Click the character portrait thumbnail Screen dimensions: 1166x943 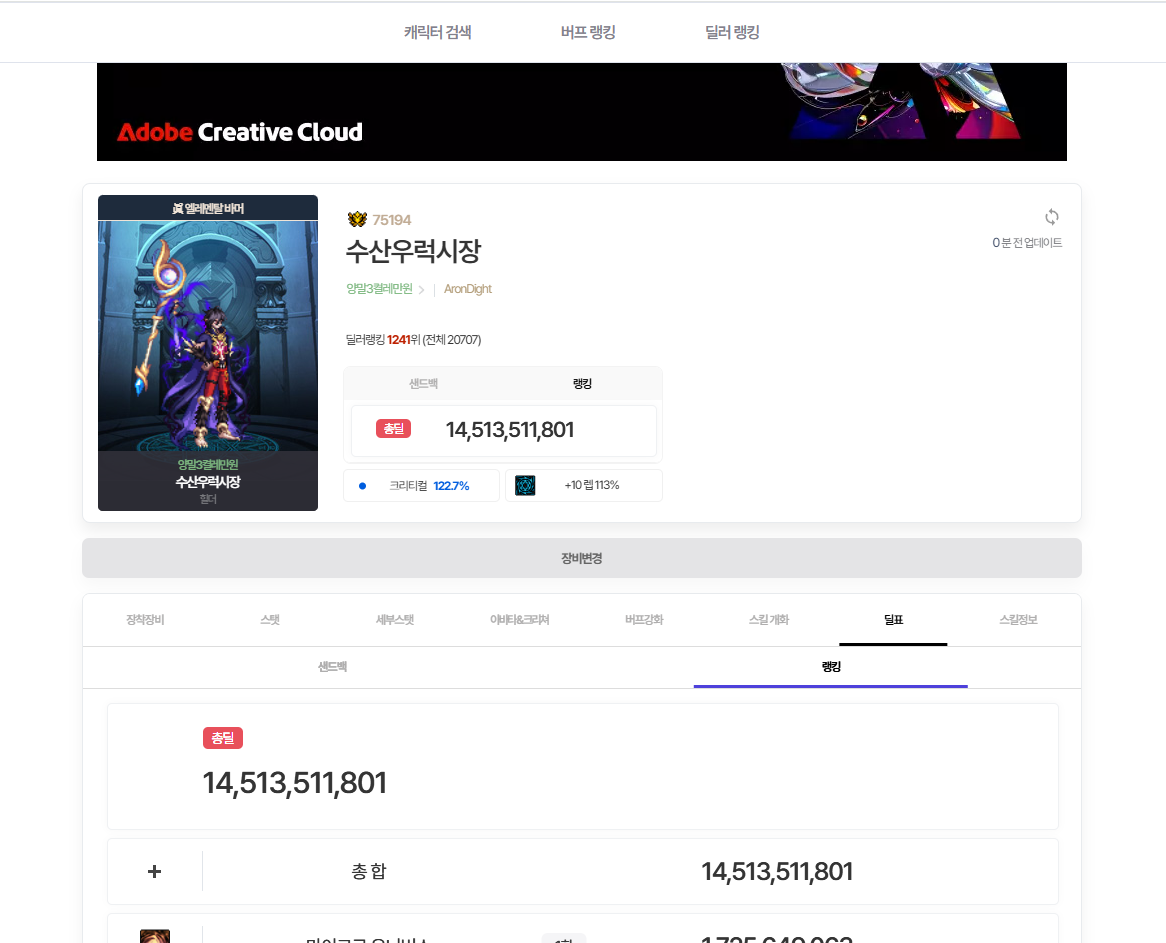tap(208, 353)
